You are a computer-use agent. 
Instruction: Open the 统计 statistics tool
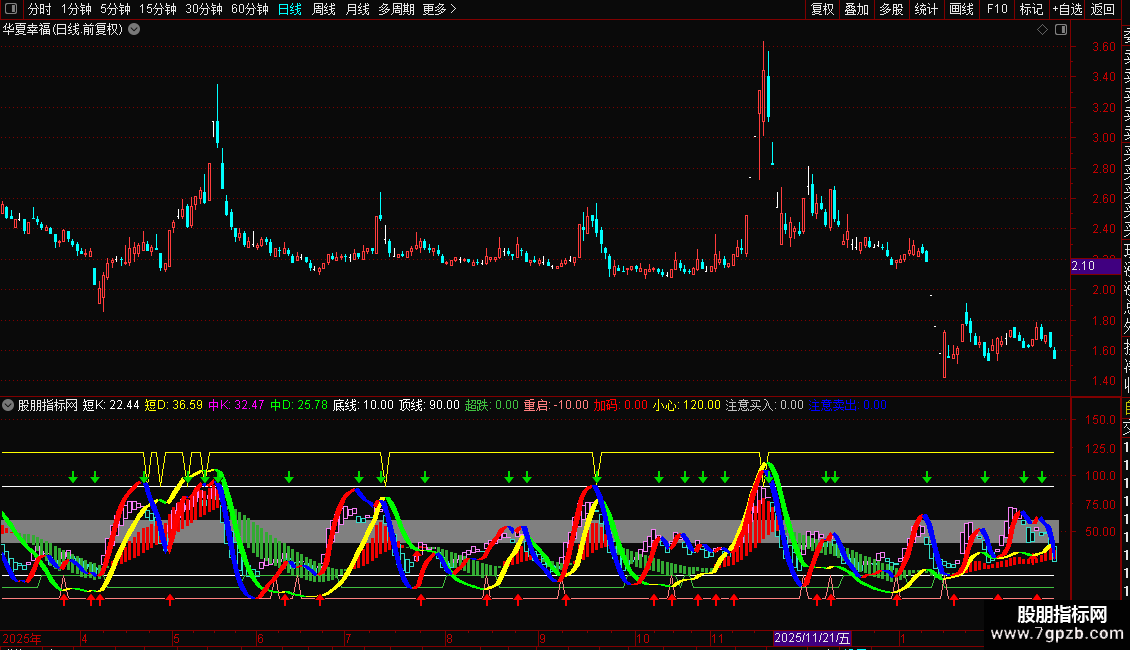point(926,9)
